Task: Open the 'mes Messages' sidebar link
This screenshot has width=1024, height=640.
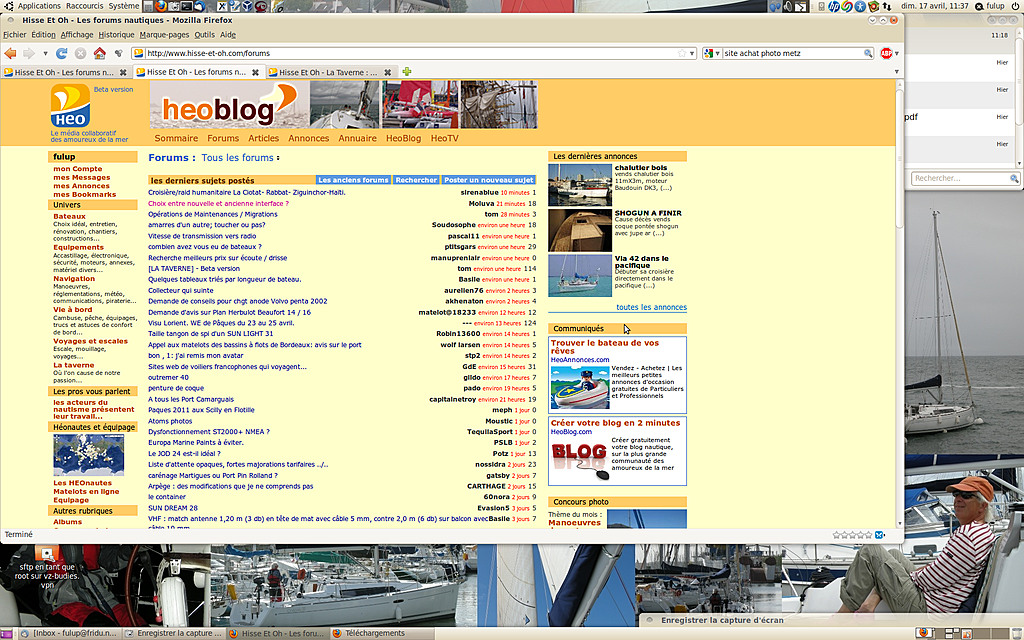Action: (82, 178)
